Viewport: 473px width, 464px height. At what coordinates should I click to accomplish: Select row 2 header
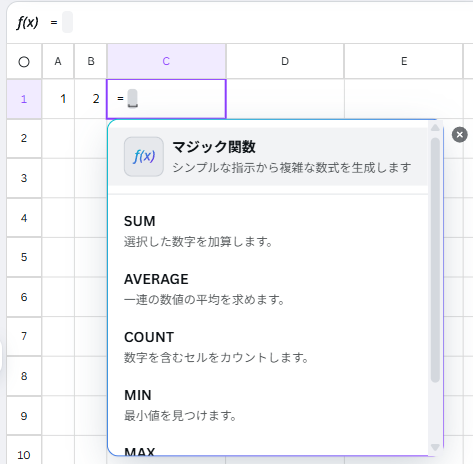tap(24, 138)
